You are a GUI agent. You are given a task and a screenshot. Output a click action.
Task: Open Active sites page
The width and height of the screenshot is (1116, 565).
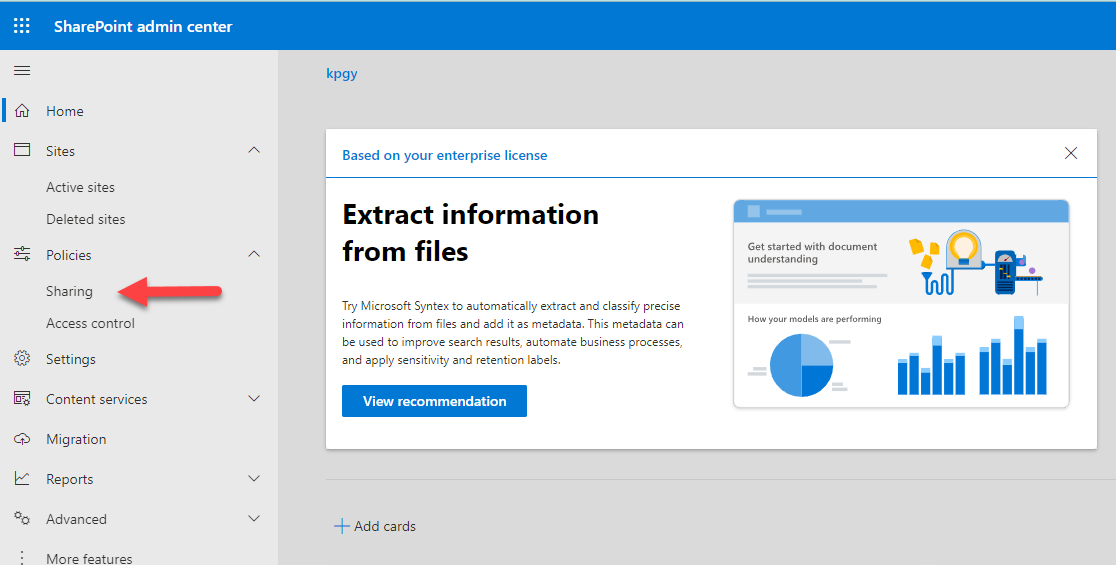click(80, 187)
